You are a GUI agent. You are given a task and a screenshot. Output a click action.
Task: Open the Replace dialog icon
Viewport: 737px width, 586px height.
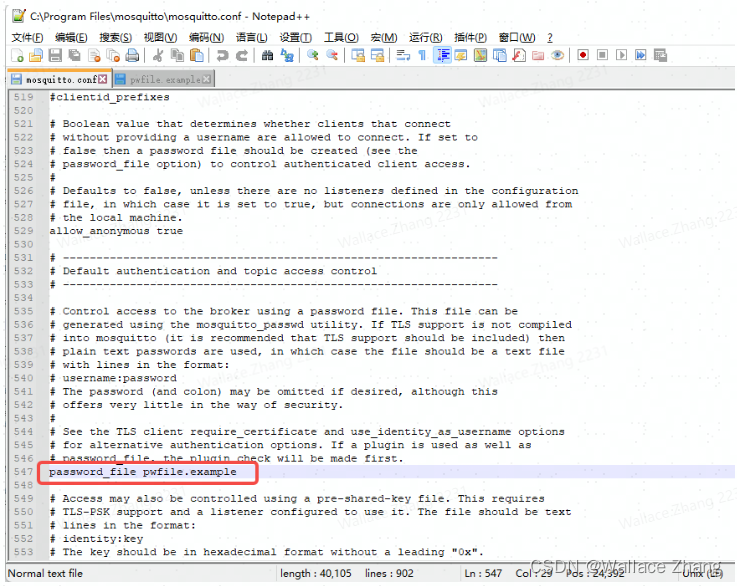click(x=287, y=55)
